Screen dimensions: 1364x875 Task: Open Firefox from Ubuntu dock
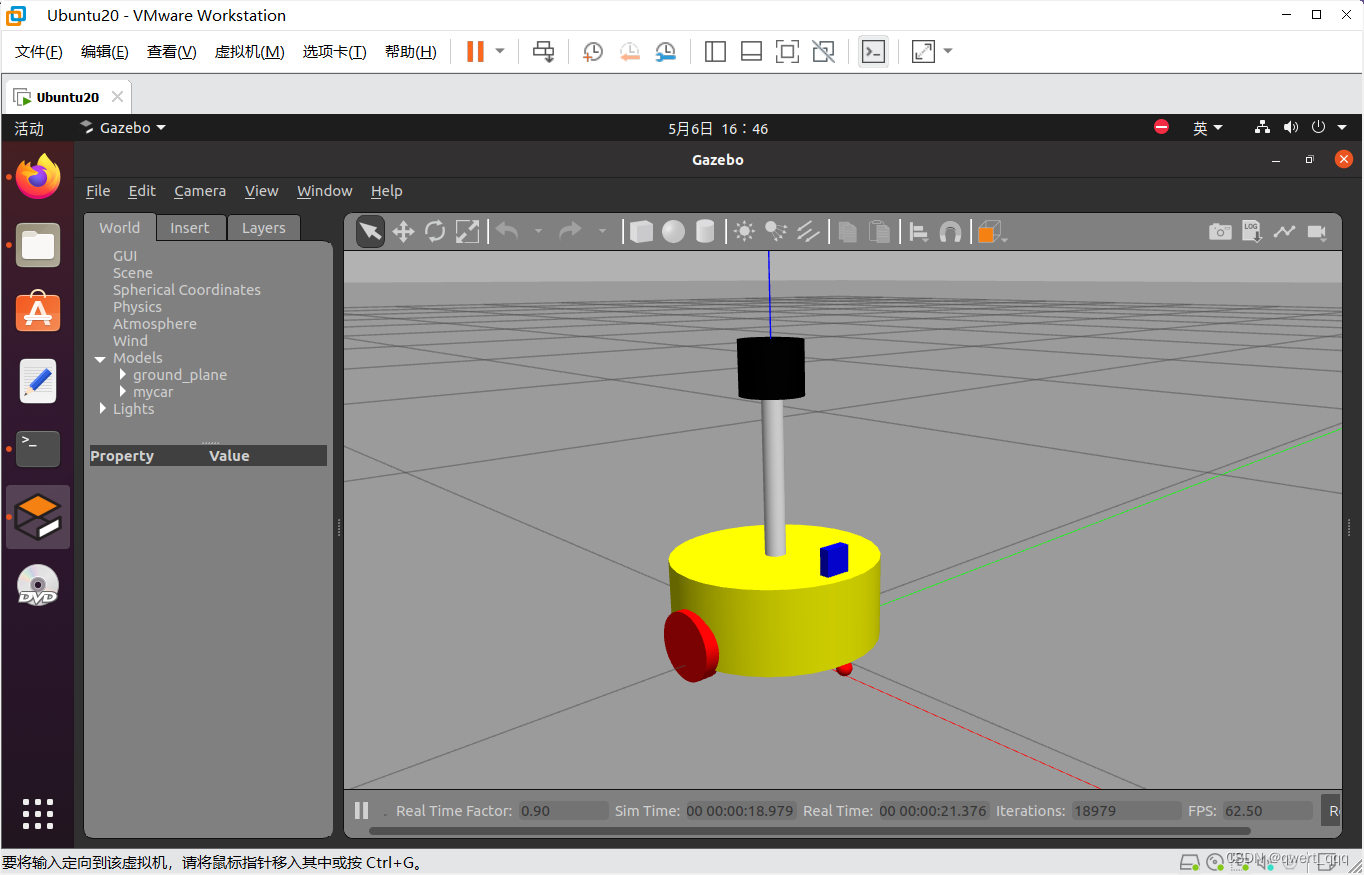tap(38, 177)
